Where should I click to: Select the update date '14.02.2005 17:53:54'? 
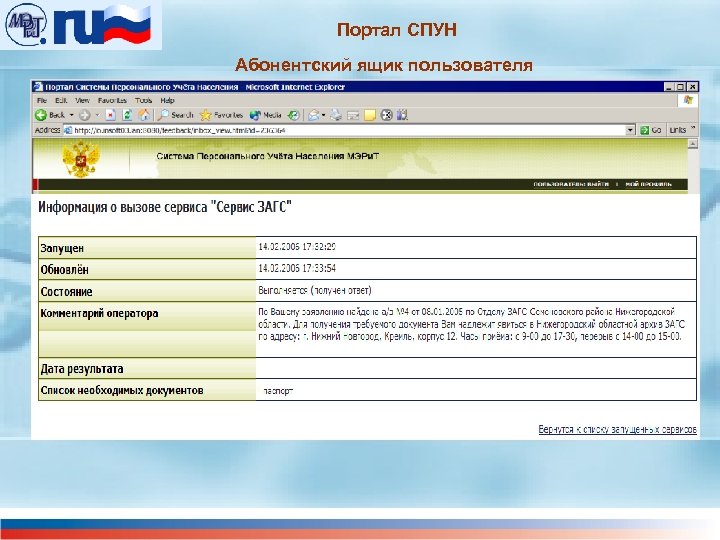297,268
